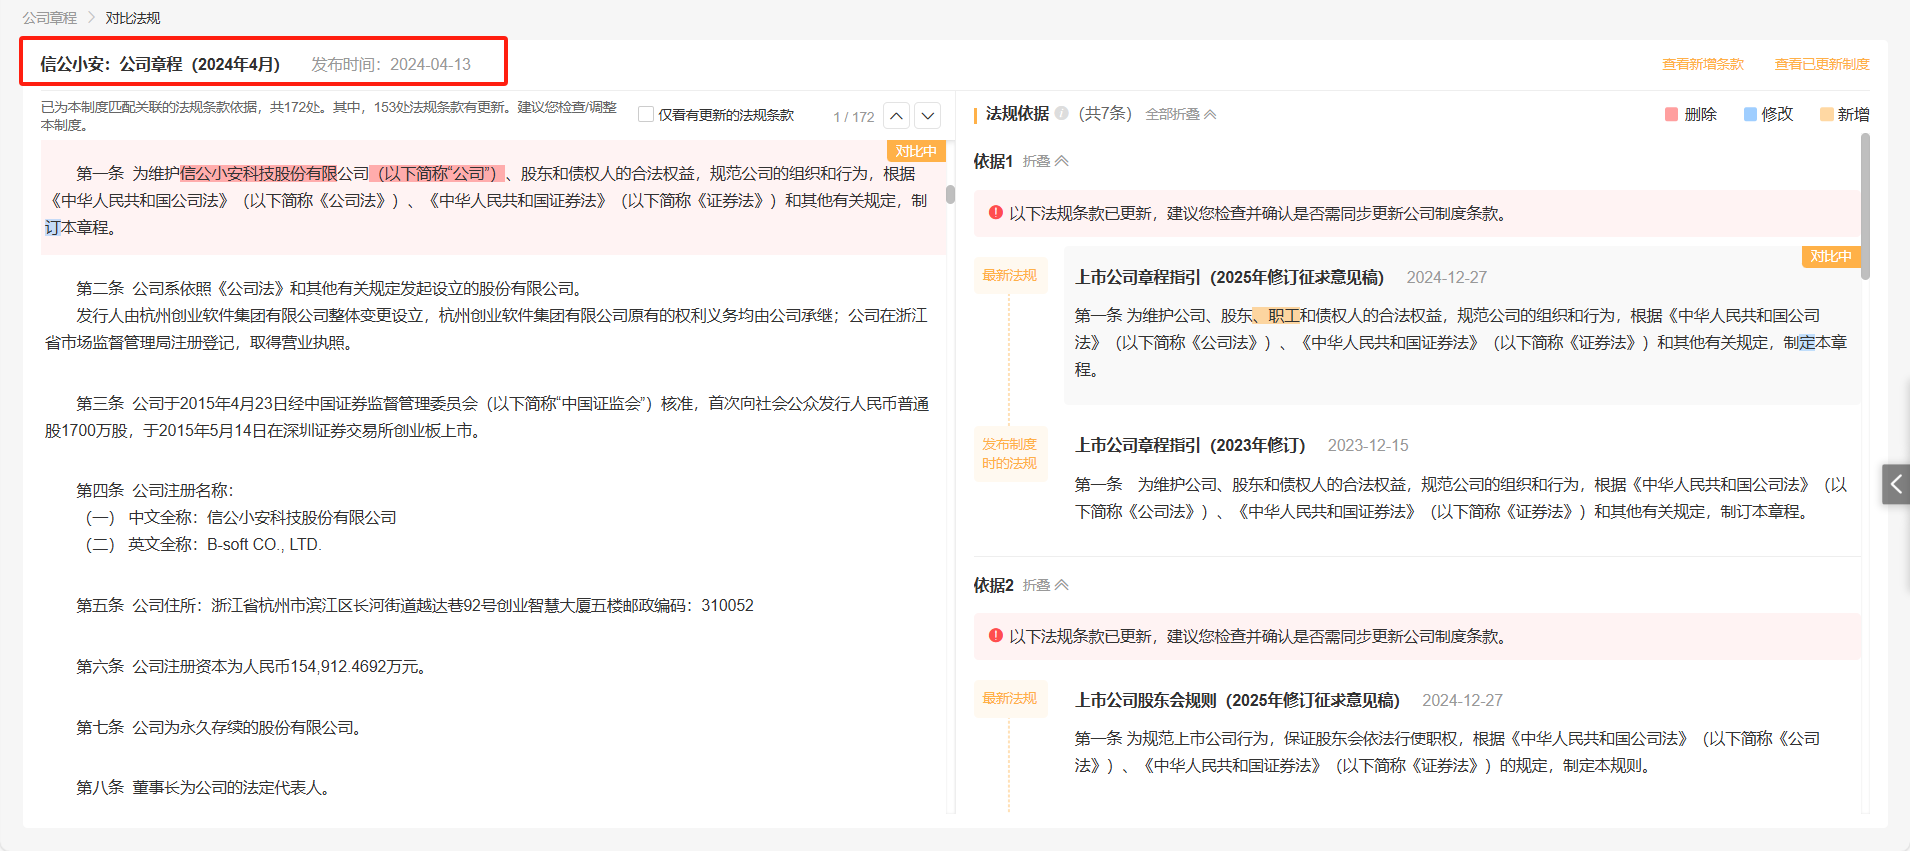
Task: Select 发布制度时的法规 tag
Action: tap(1010, 454)
